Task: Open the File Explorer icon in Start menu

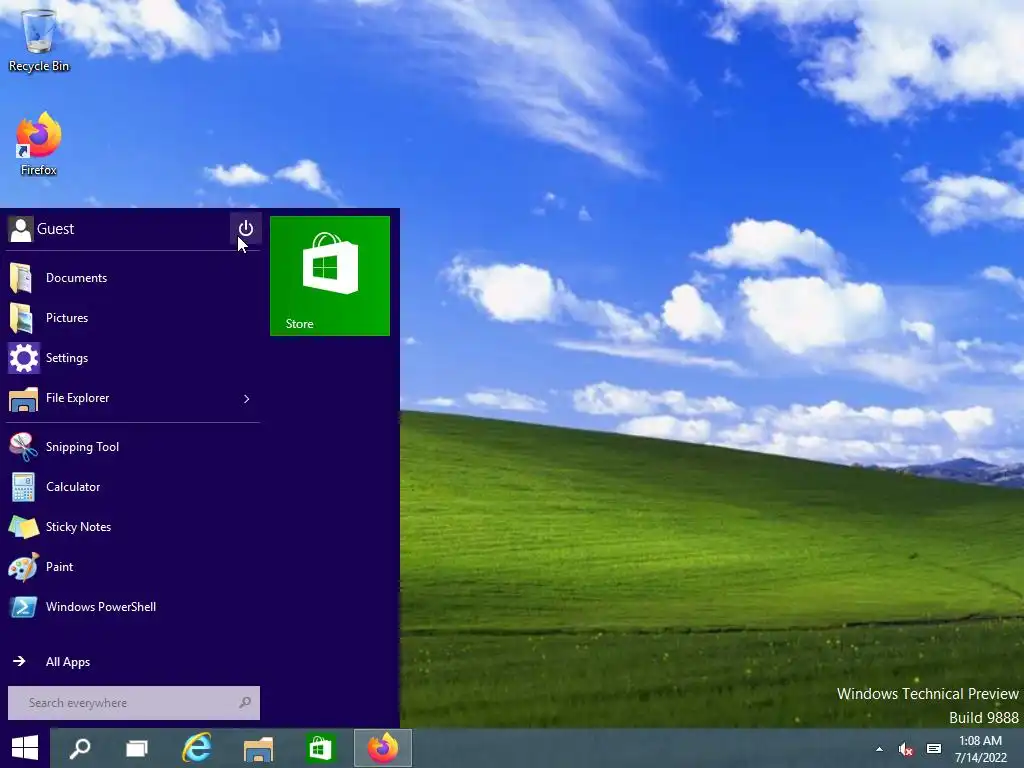Action: click(24, 398)
